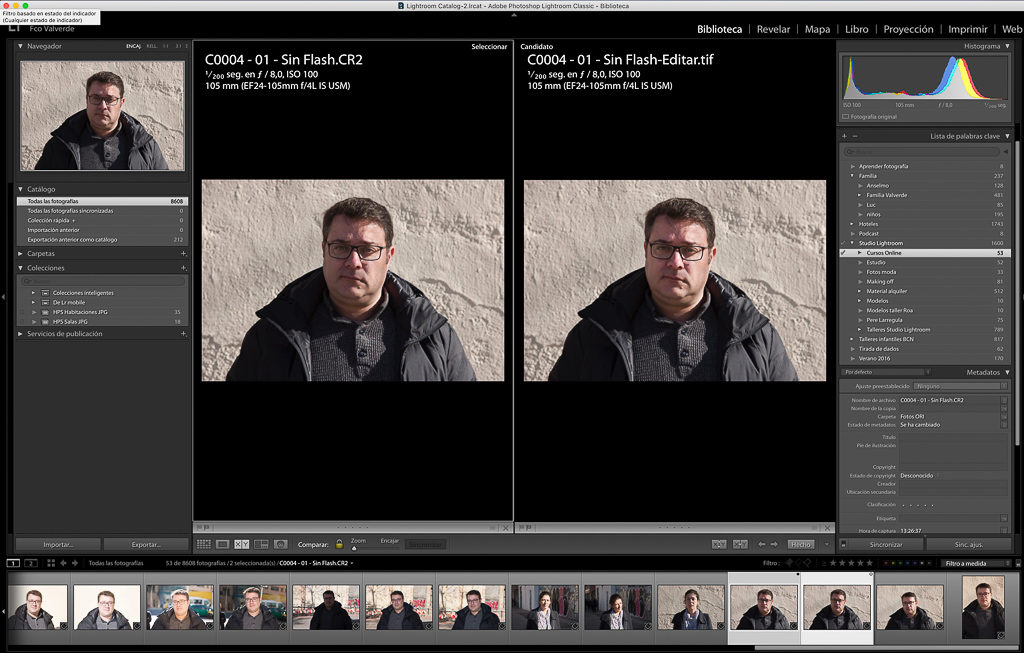Viewport: 1024px width, 653px height.
Task: Click the Sinc. ajus. button
Action: click(968, 545)
